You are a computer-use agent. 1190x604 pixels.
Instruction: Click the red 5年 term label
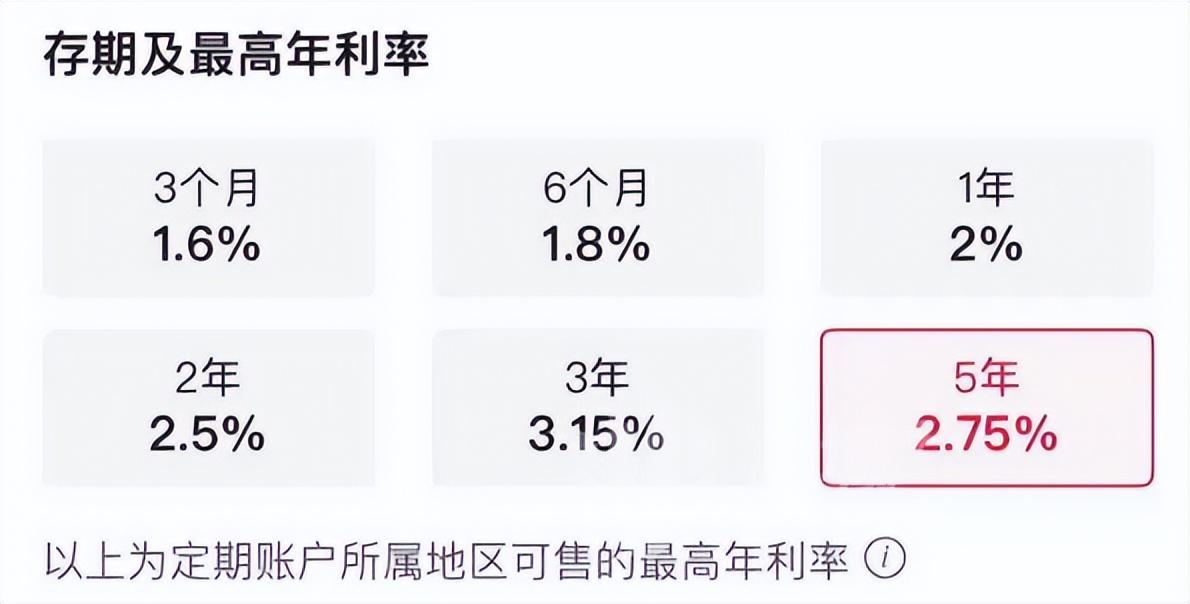[x=986, y=379]
